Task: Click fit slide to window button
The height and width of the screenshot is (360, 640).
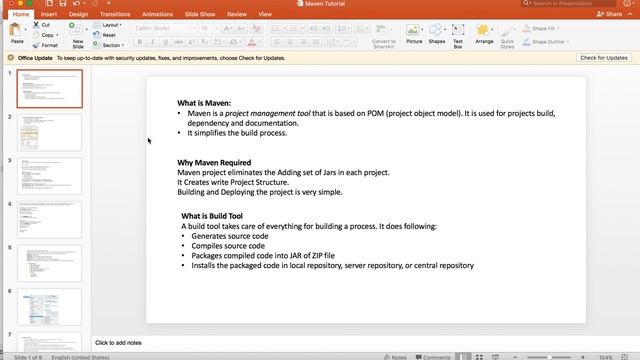Action: (x=624, y=357)
